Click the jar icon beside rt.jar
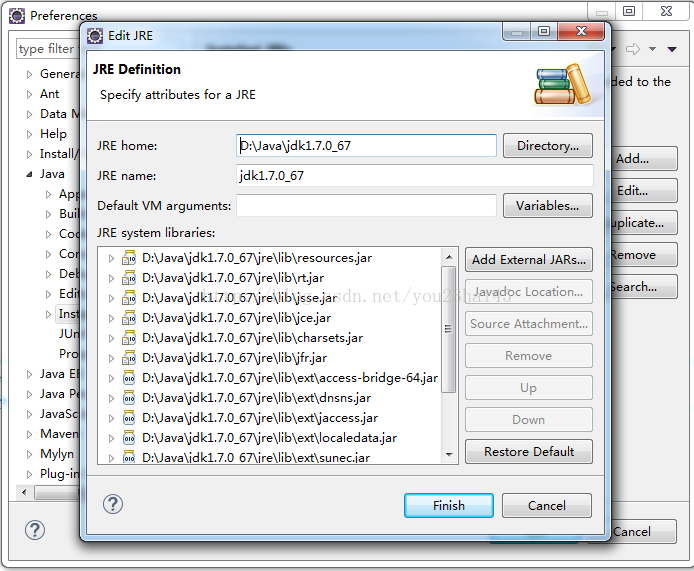This screenshot has height=571, width=694. (129, 278)
